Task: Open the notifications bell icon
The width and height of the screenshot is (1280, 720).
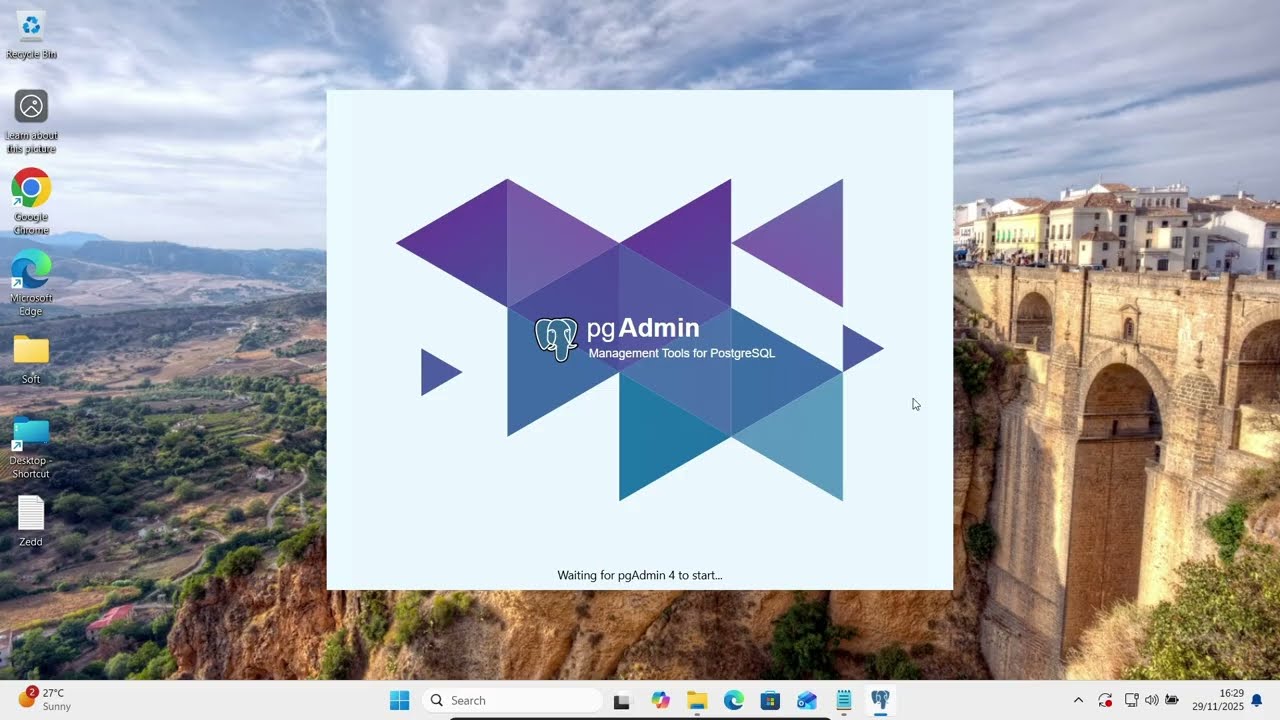Action: pyautogui.click(x=1257, y=700)
